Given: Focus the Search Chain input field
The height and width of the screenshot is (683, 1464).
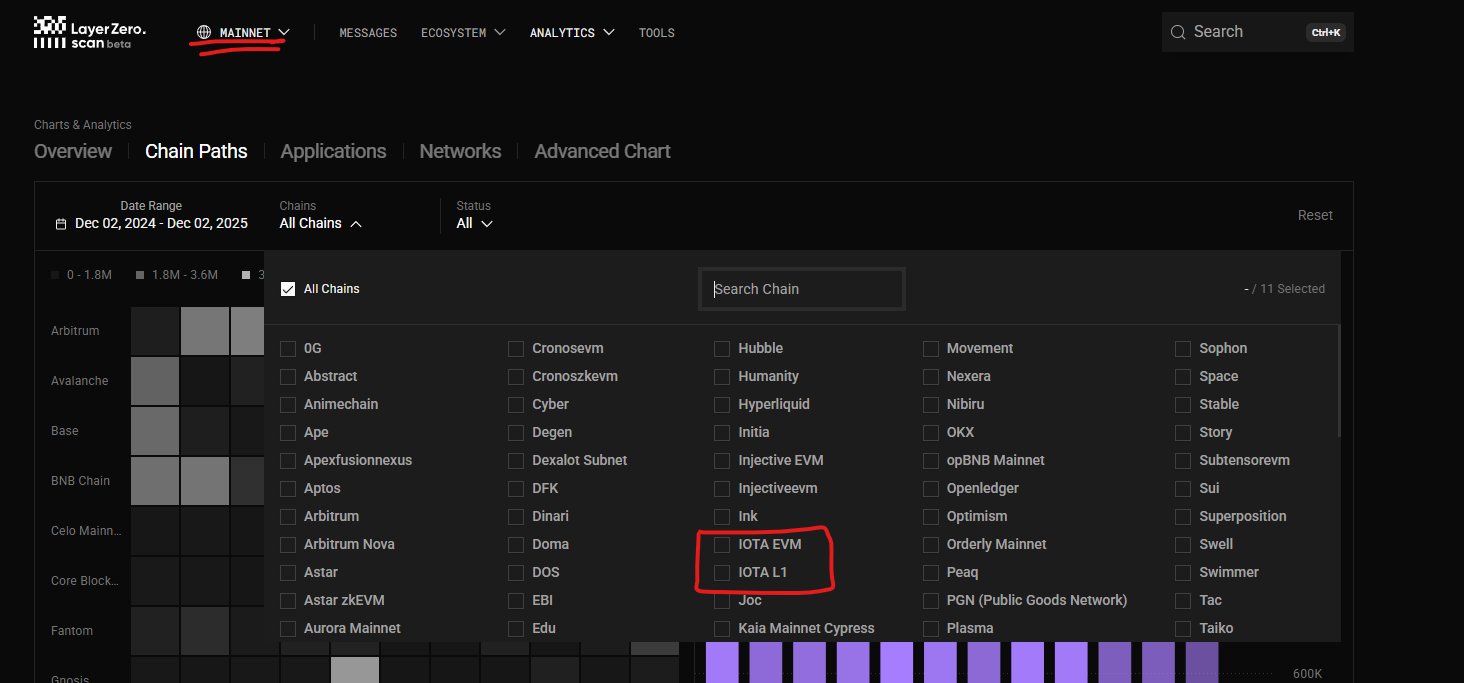Looking at the screenshot, I should click(x=802, y=289).
